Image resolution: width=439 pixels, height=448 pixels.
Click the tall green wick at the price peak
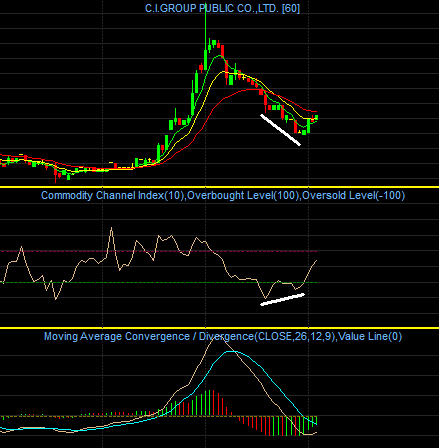[206, 28]
